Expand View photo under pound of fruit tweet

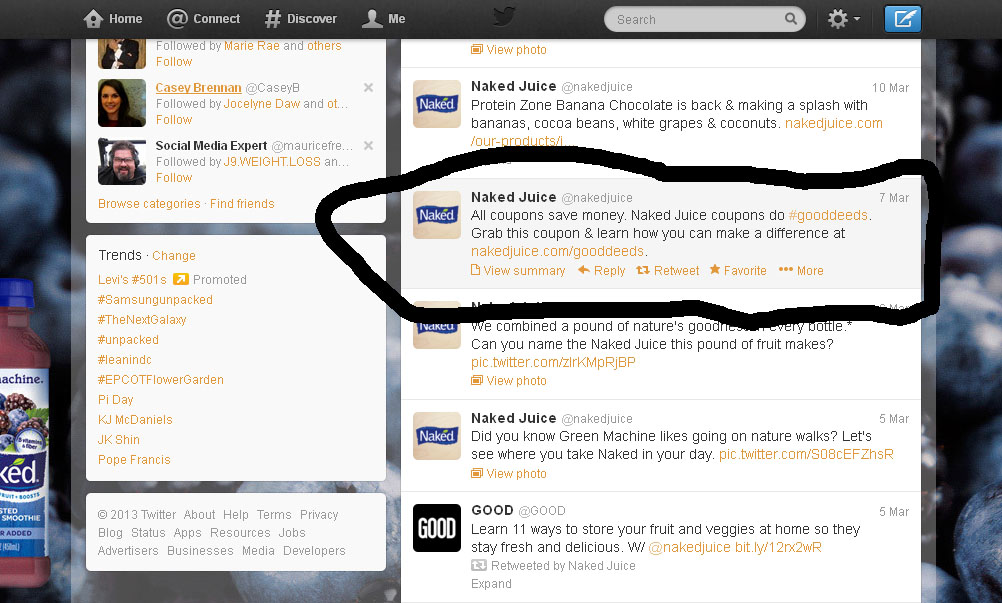509,381
